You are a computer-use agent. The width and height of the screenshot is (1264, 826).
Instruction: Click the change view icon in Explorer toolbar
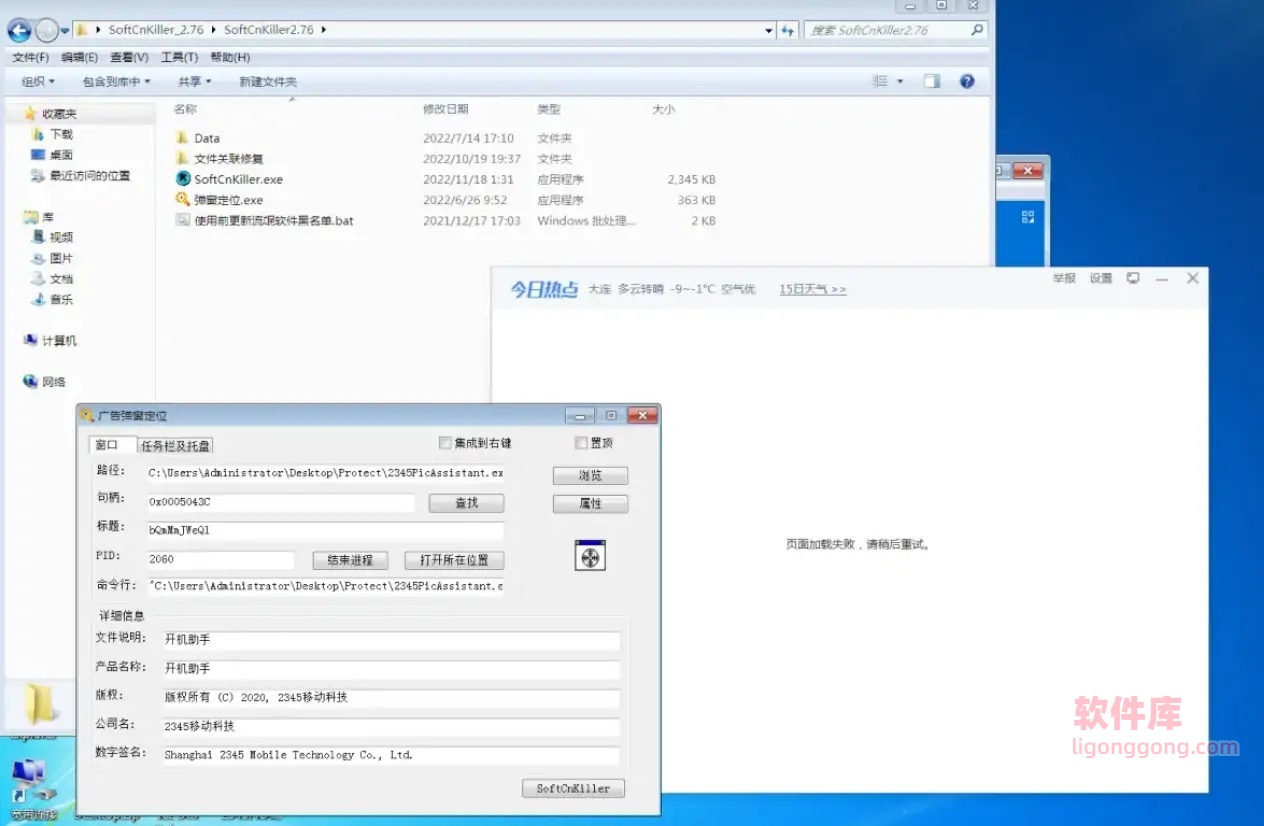coord(880,82)
